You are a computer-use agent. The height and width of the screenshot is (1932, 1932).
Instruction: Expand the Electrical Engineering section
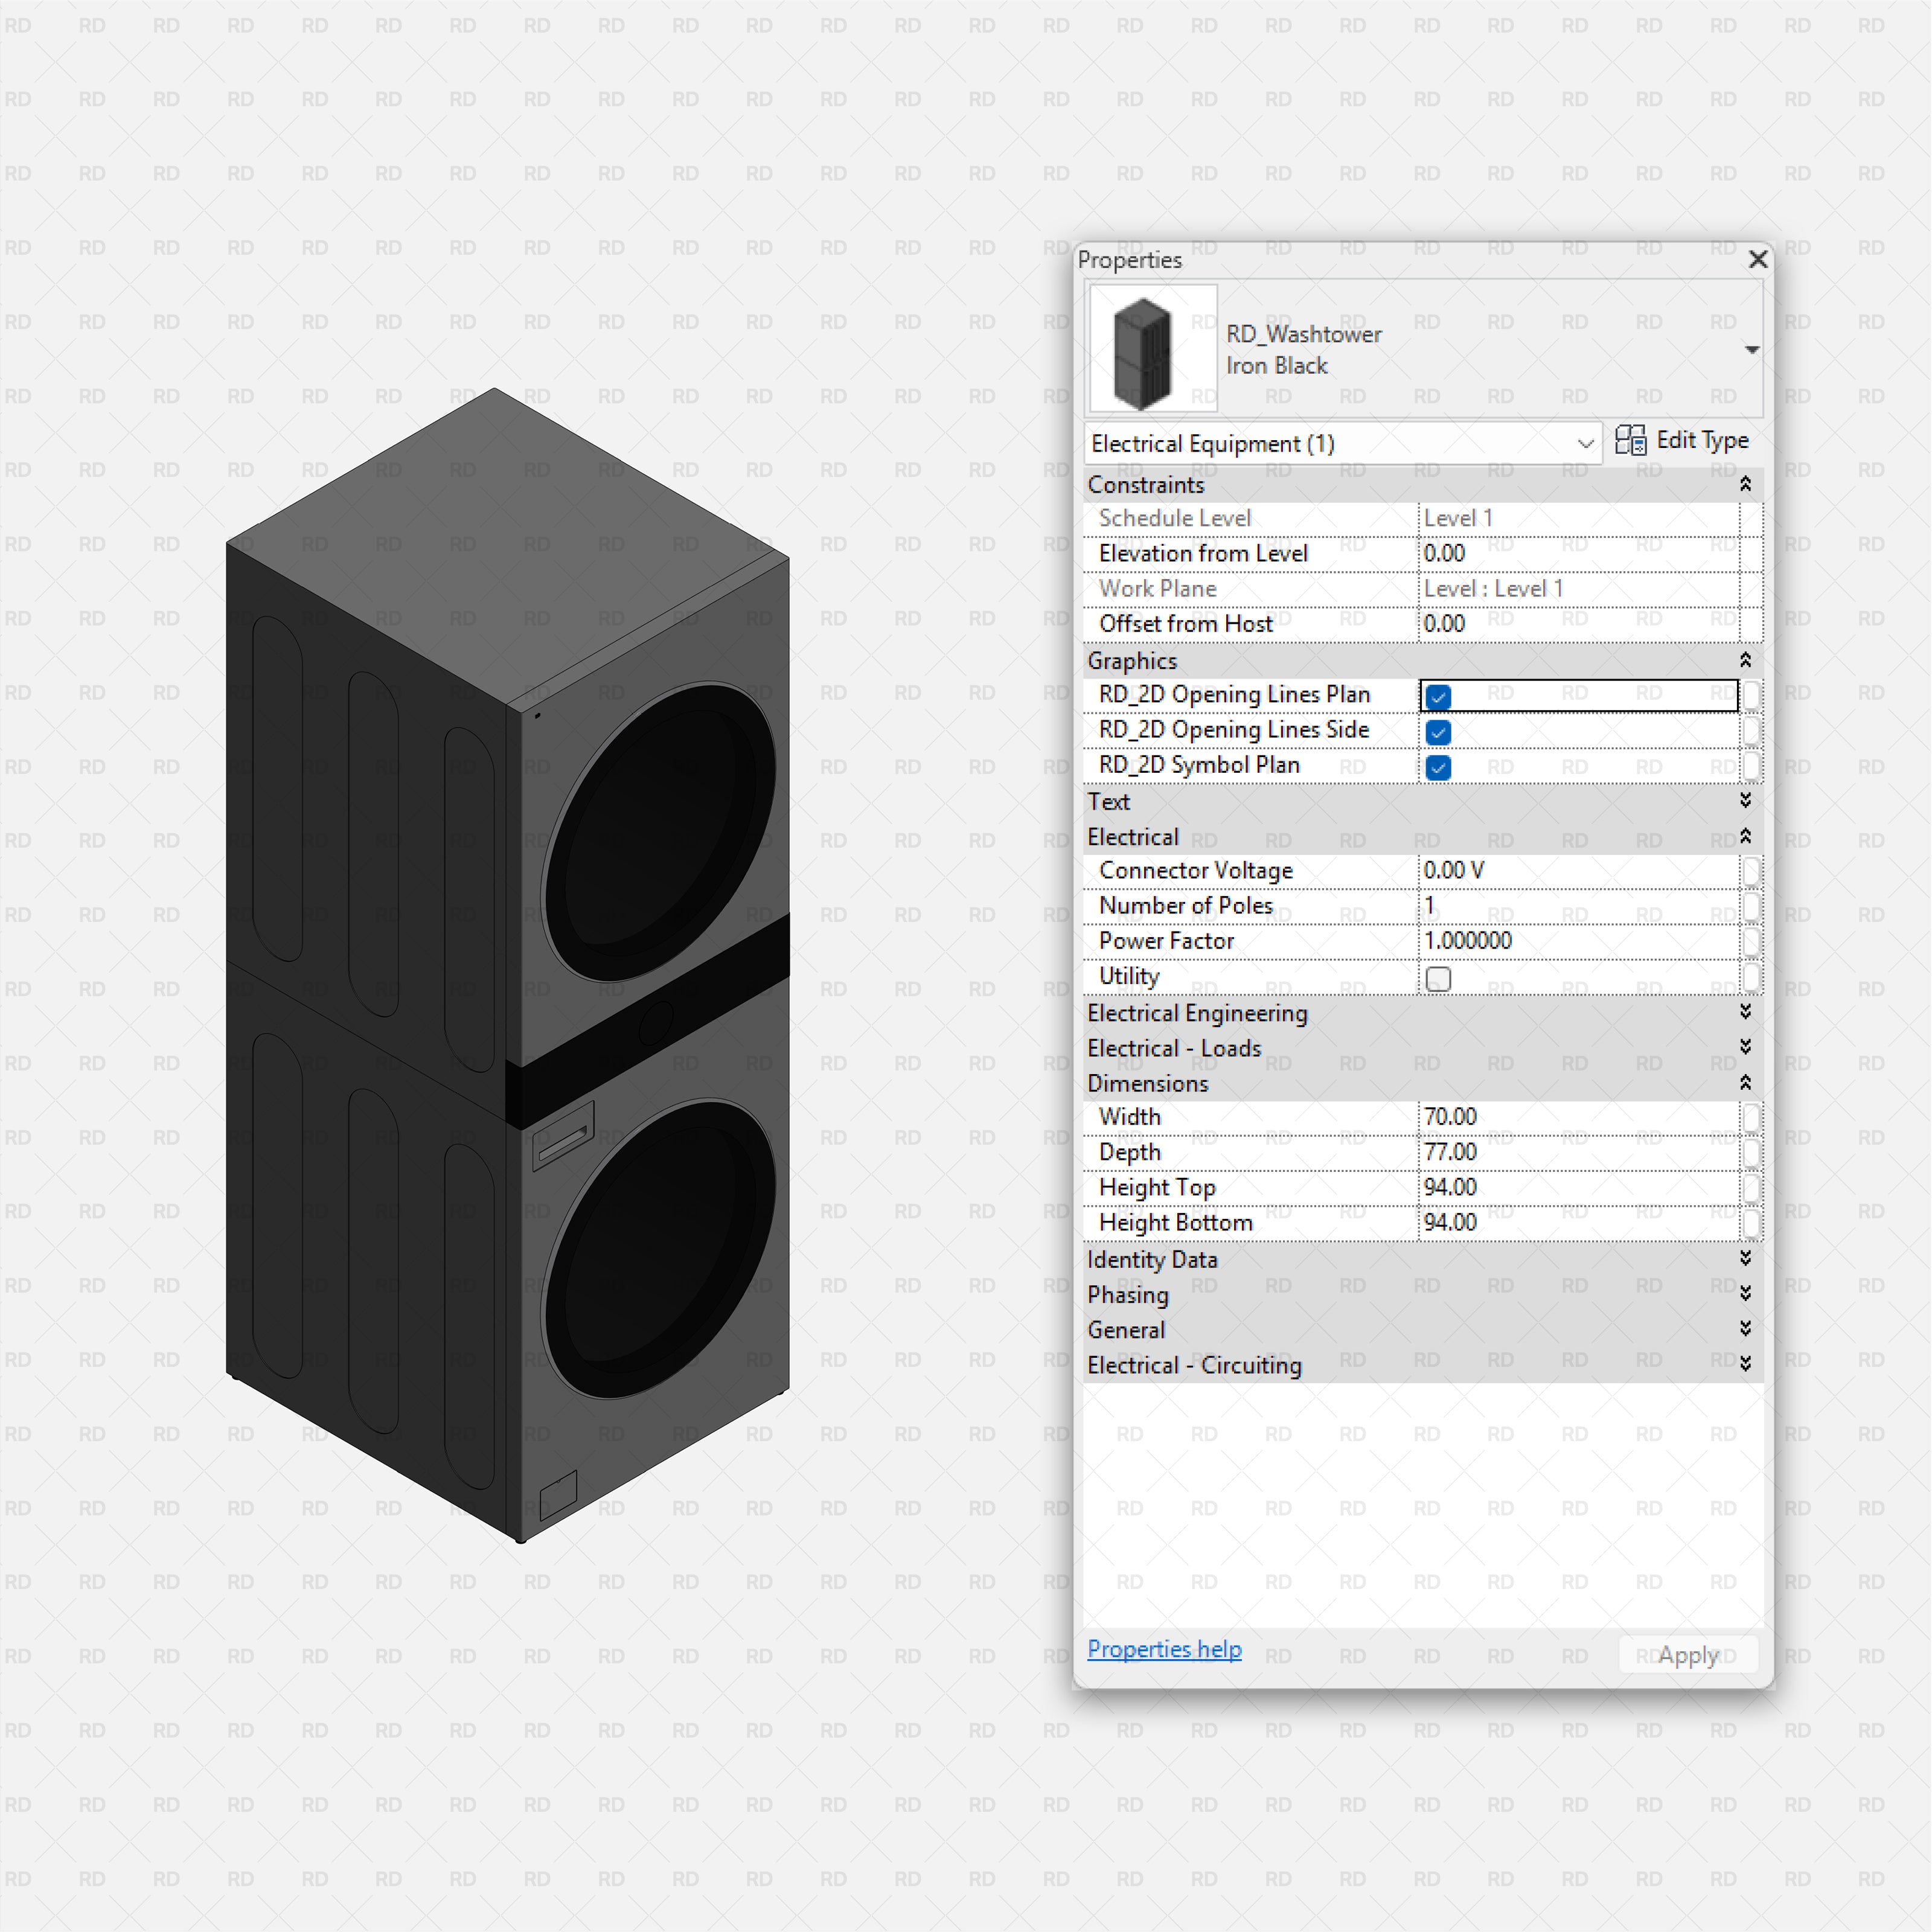point(1745,1012)
